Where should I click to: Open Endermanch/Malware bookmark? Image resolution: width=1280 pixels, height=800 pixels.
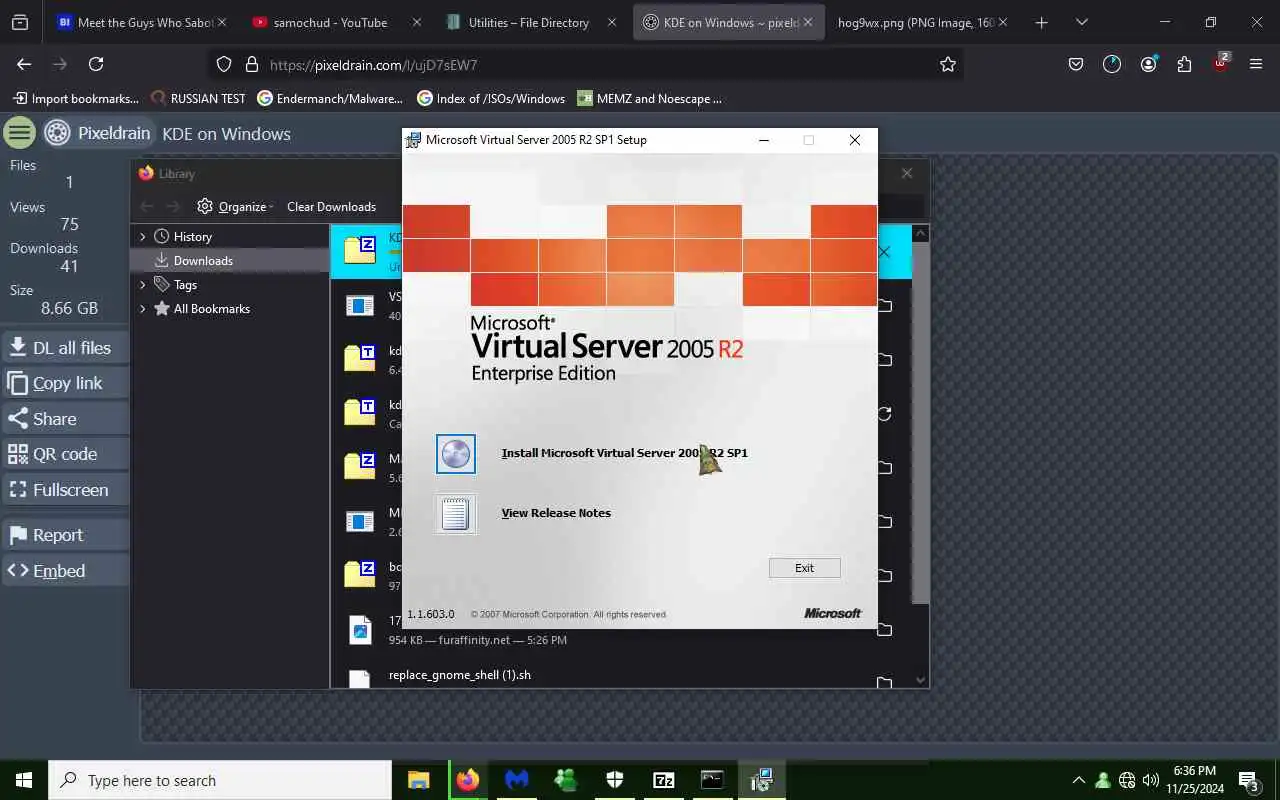[330, 98]
